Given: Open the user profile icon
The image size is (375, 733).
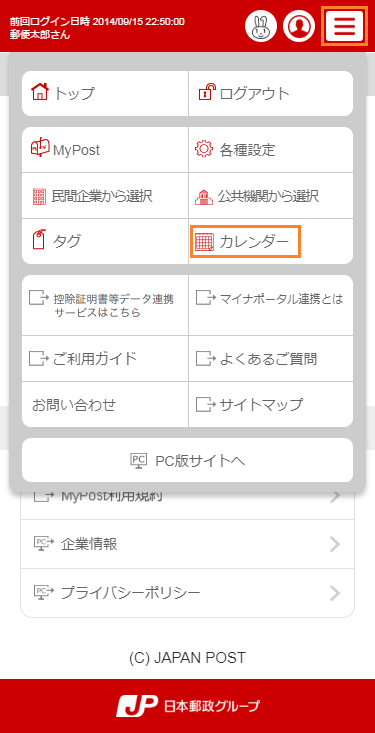Looking at the screenshot, I should click(x=298, y=27).
